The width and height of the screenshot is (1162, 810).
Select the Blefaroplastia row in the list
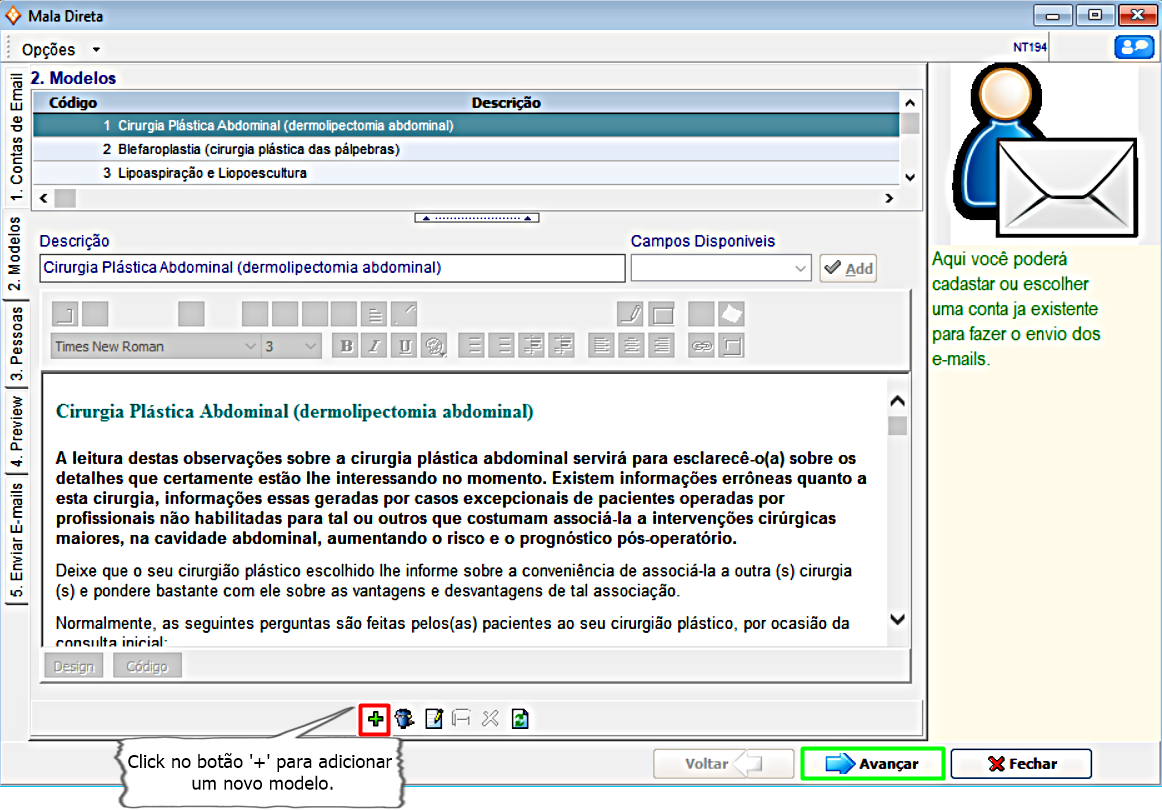coord(258,149)
